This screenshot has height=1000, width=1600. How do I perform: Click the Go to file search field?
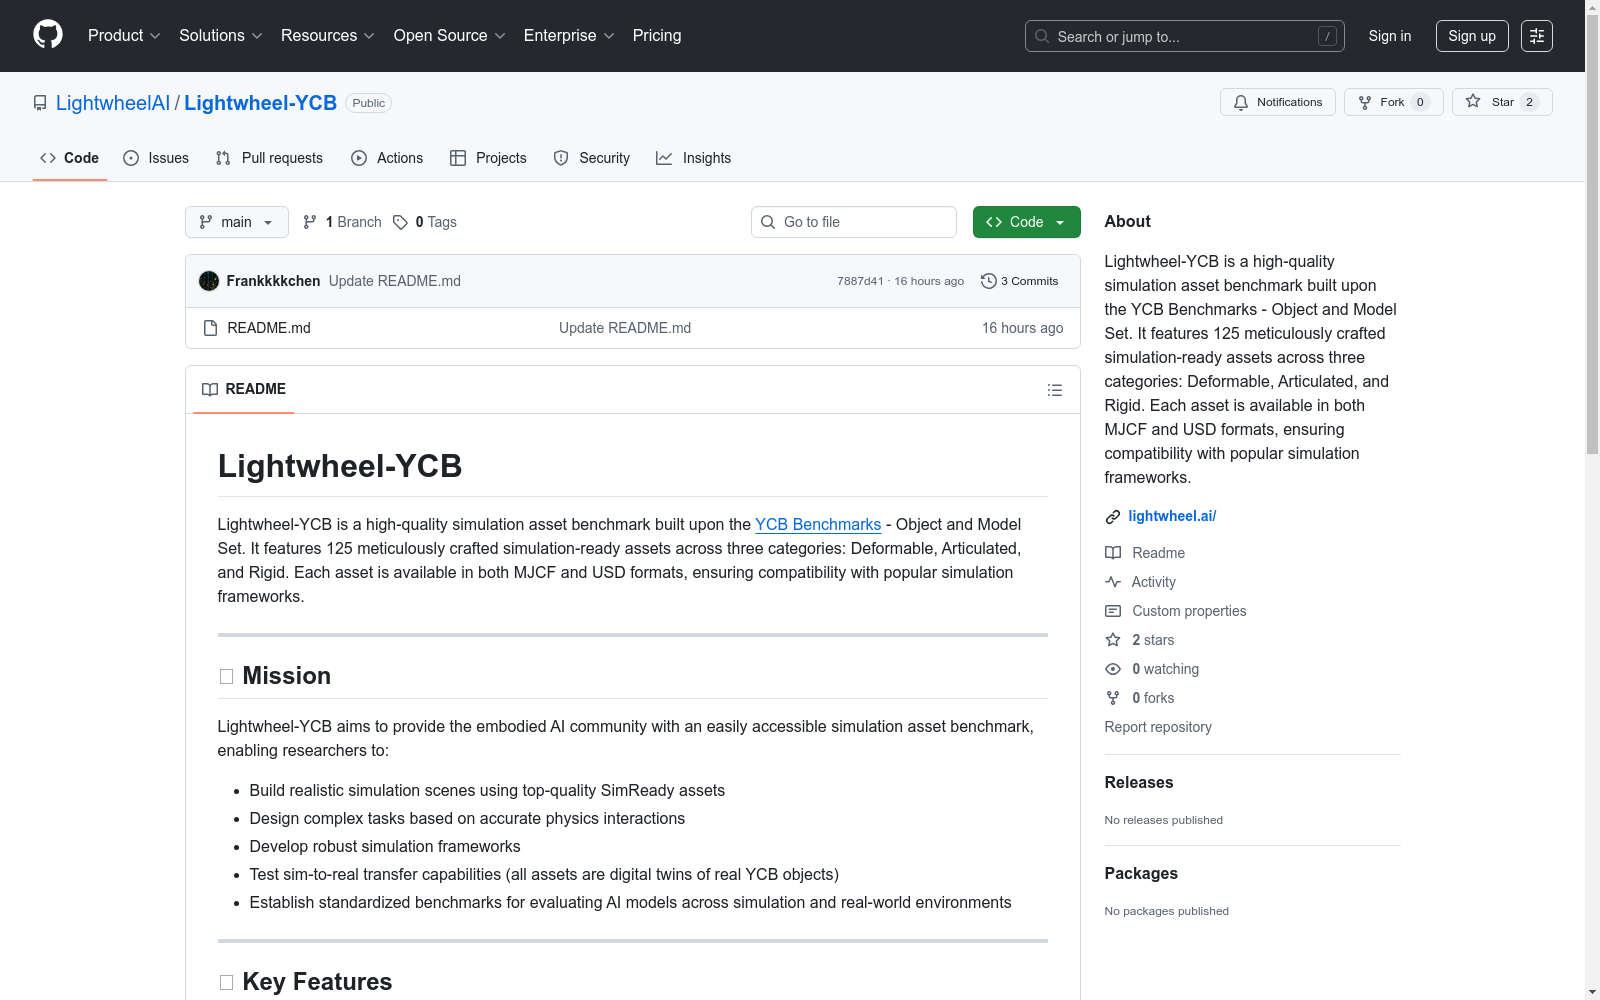pos(854,222)
